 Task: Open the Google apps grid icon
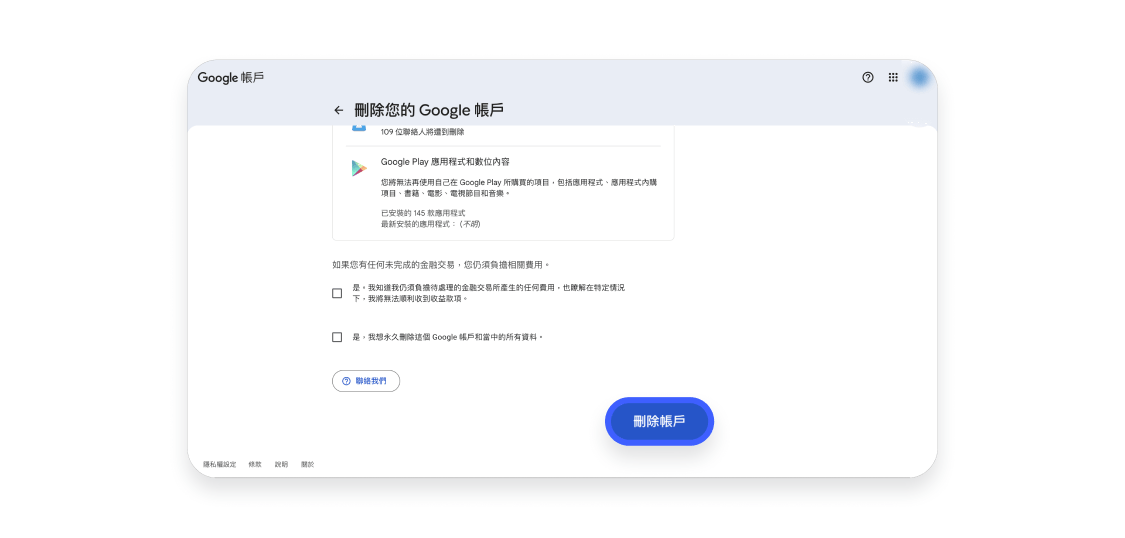[x=893, y=77]
